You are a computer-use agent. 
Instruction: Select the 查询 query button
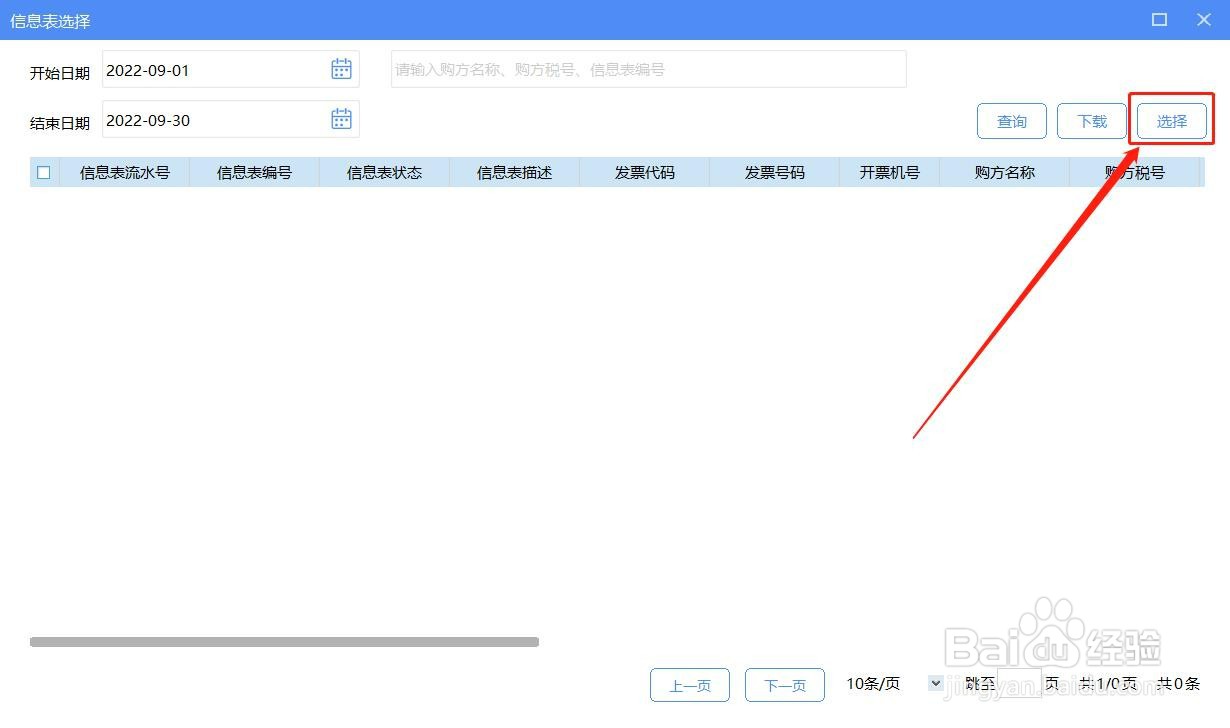[1011, 120]
